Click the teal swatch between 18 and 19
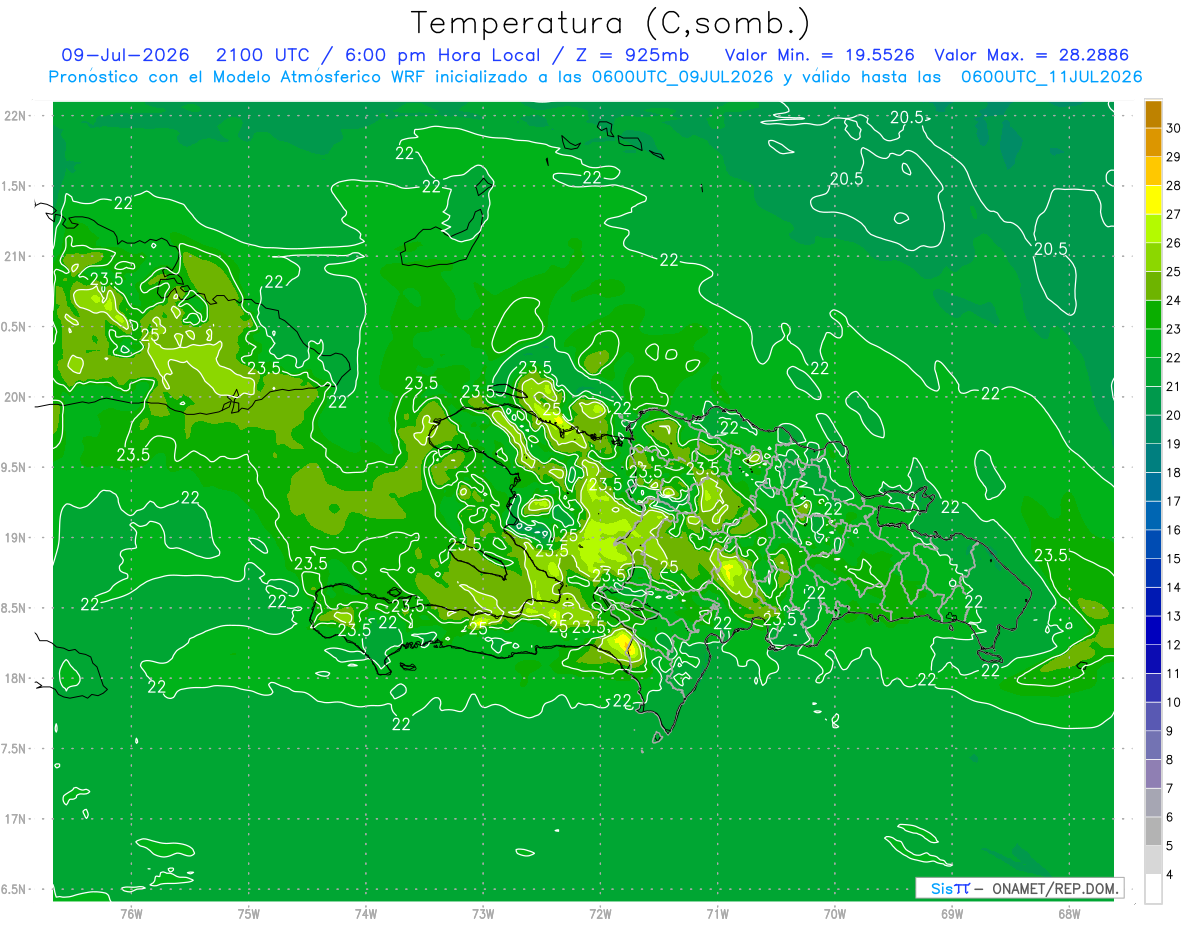 point(1153,458)
